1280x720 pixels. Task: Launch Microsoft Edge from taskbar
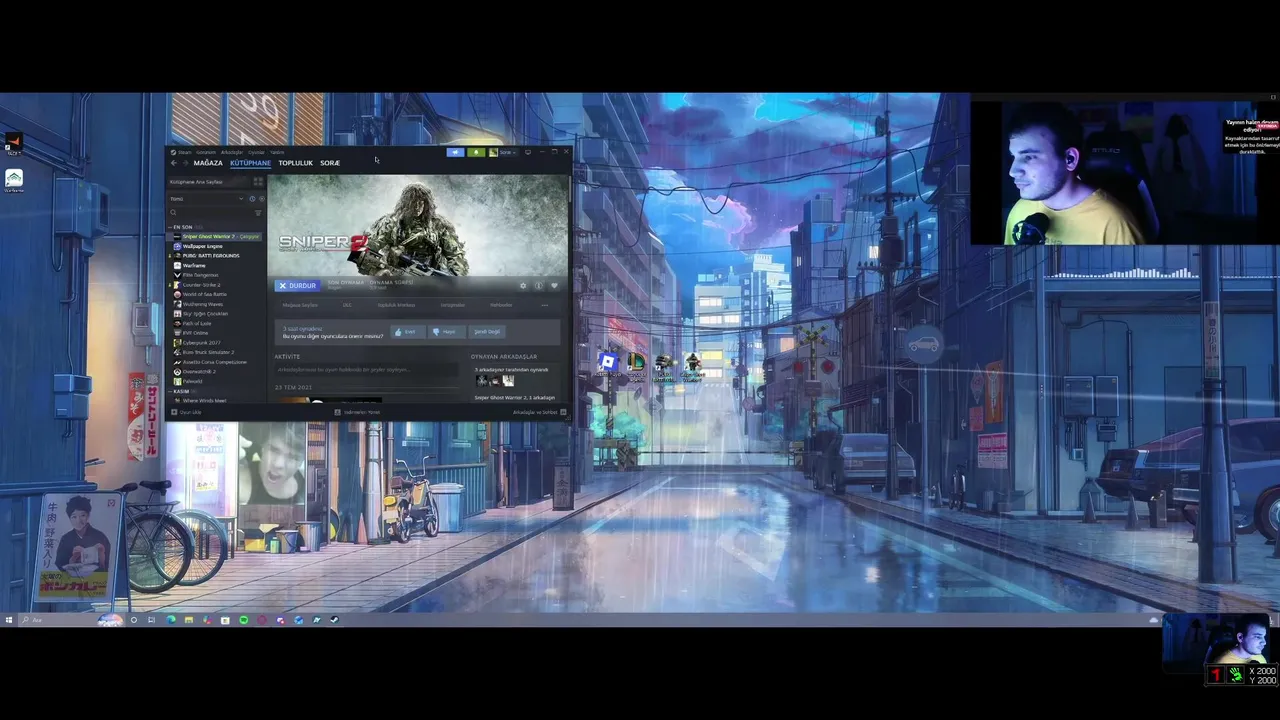[x=171, y=620]
